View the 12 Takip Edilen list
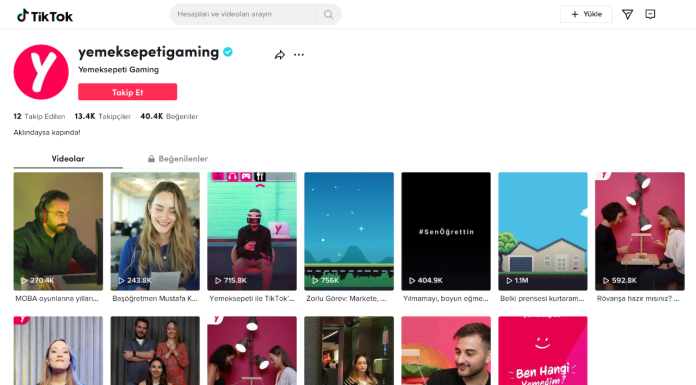The image size is (696, 385). pyautogui.click(x=39, y=116)
